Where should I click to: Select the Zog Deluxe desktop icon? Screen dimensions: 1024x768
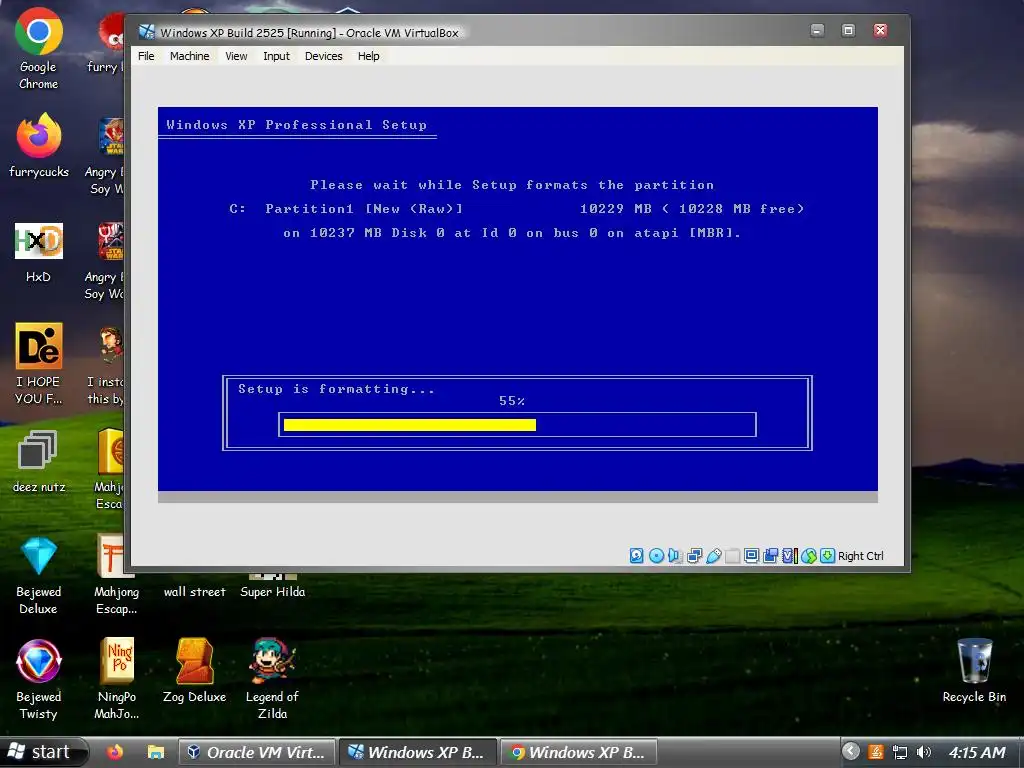pyautogui.click(x=195, y=671)
